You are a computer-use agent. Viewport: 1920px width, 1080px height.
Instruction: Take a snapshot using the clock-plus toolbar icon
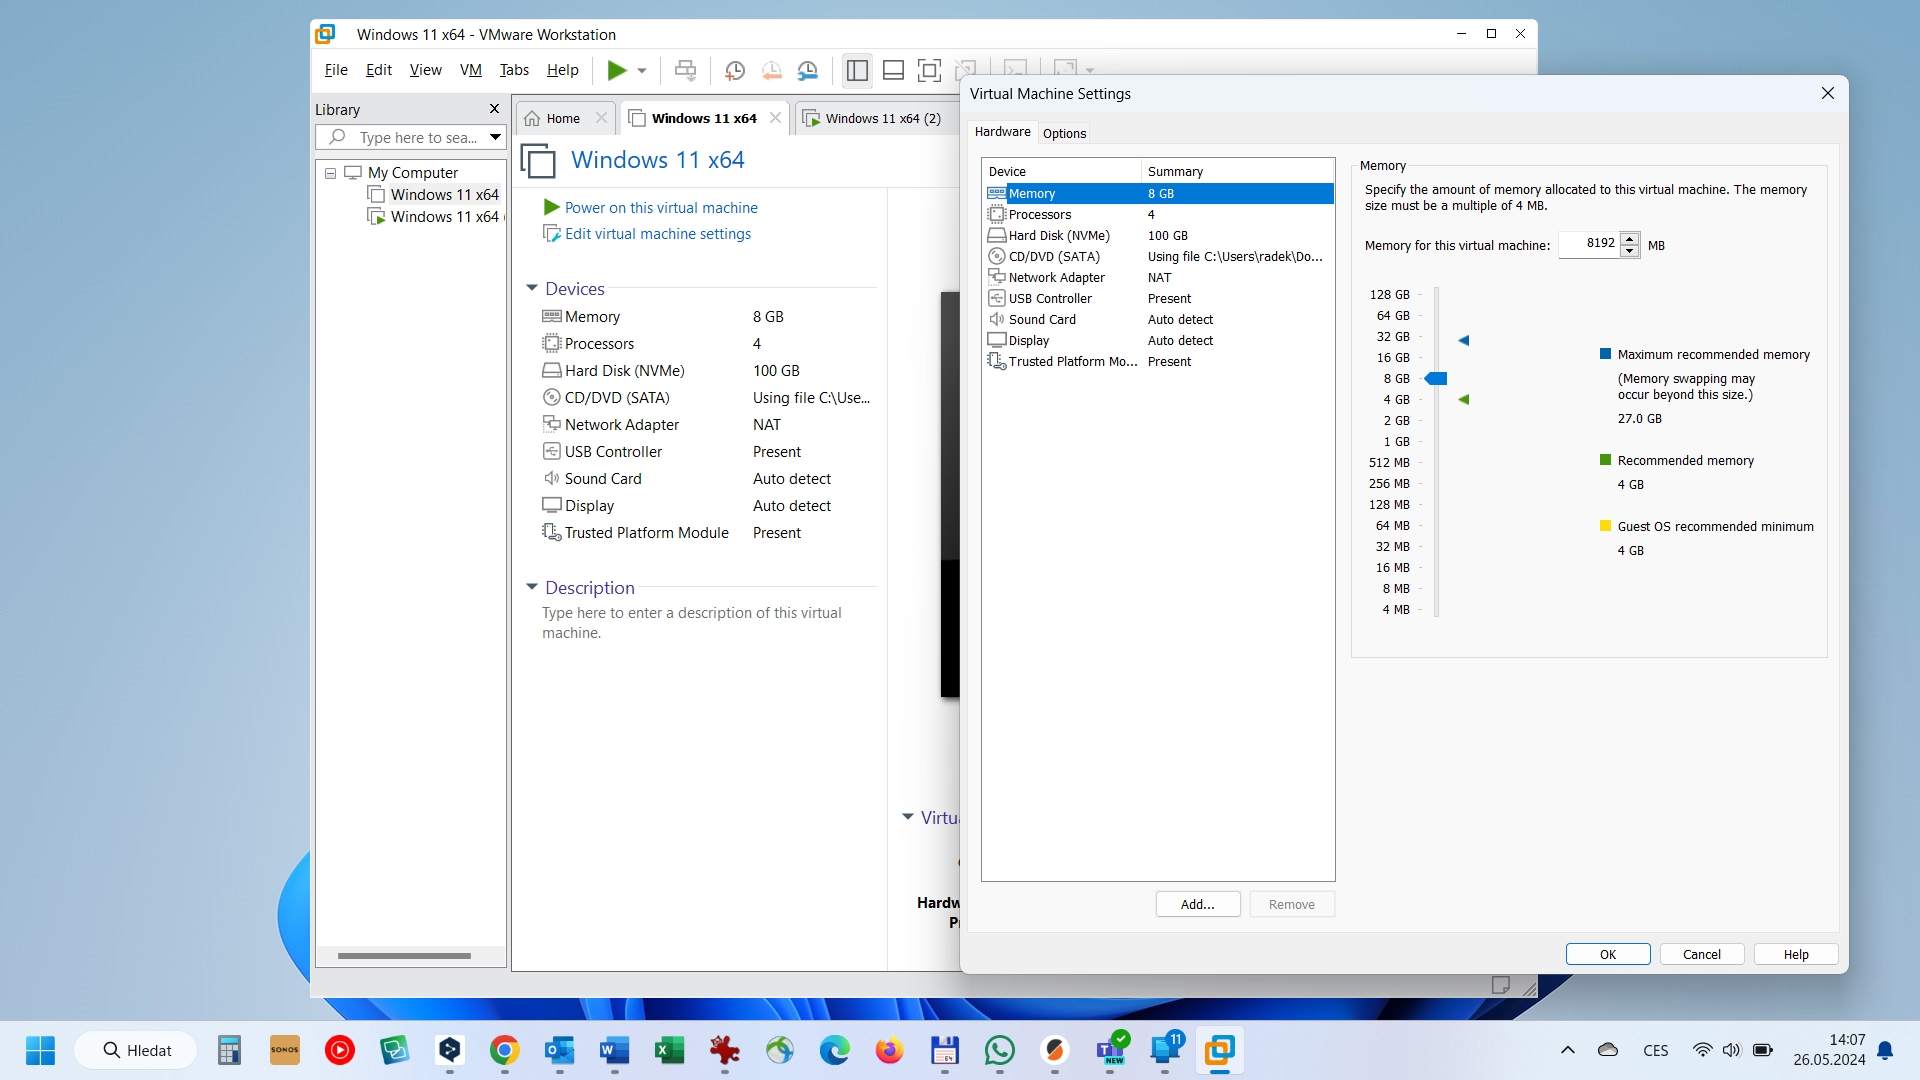[x=735, y=70]
